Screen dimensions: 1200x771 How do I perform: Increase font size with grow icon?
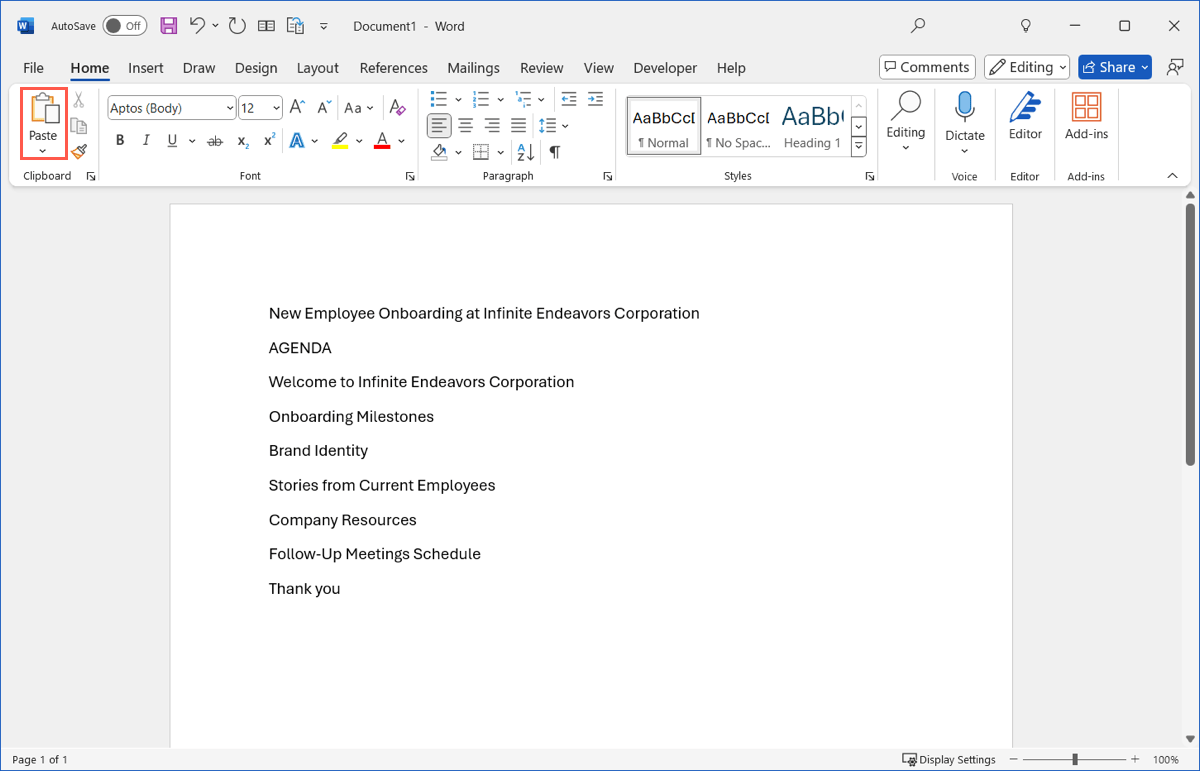click(297, 108)
